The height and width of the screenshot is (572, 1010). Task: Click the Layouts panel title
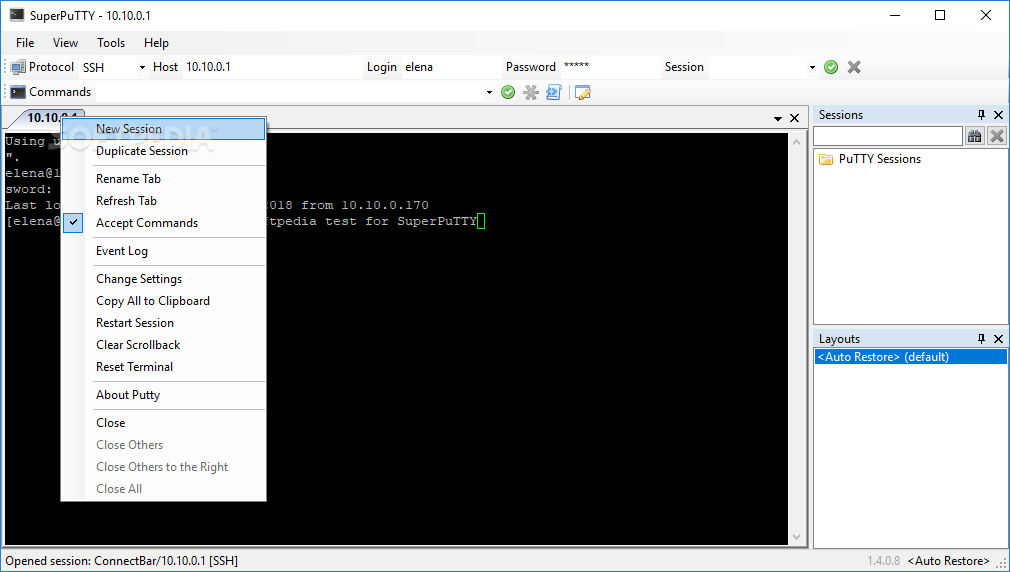[839, 339]
